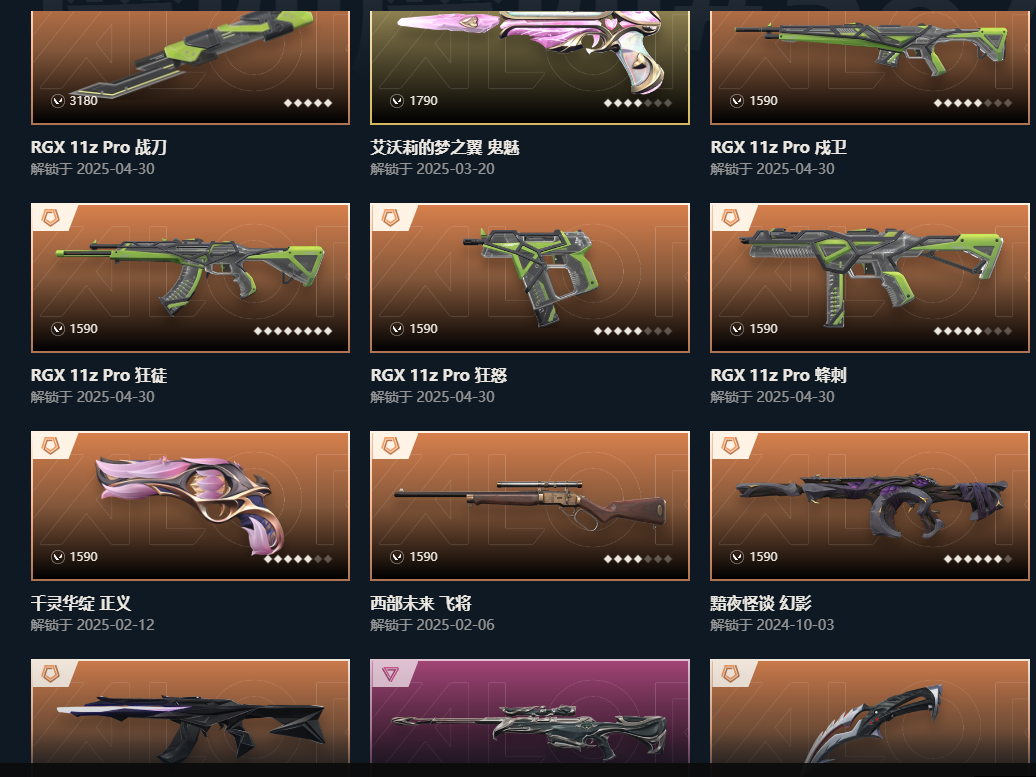Open the RGX 11z Pro 战刀 melee skin

(x=190, y=67)
